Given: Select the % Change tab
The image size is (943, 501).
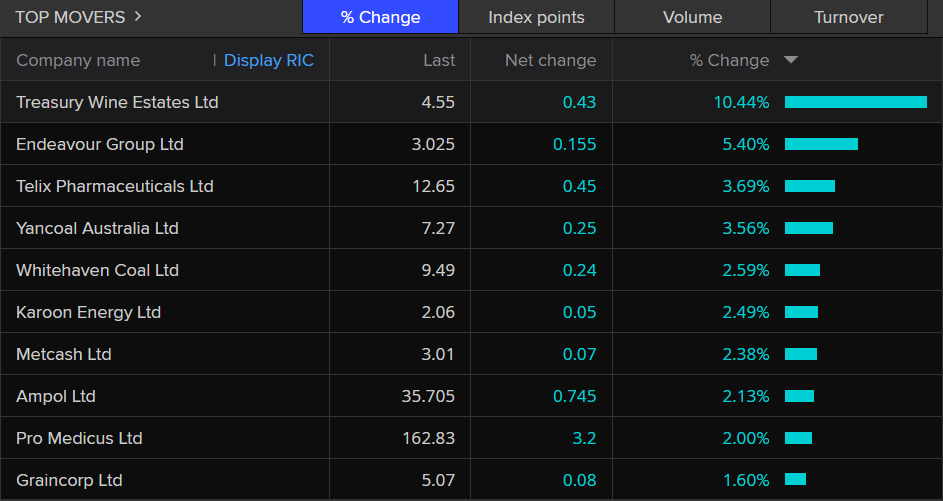Looking at the screenshot, I should click(380, 17).
